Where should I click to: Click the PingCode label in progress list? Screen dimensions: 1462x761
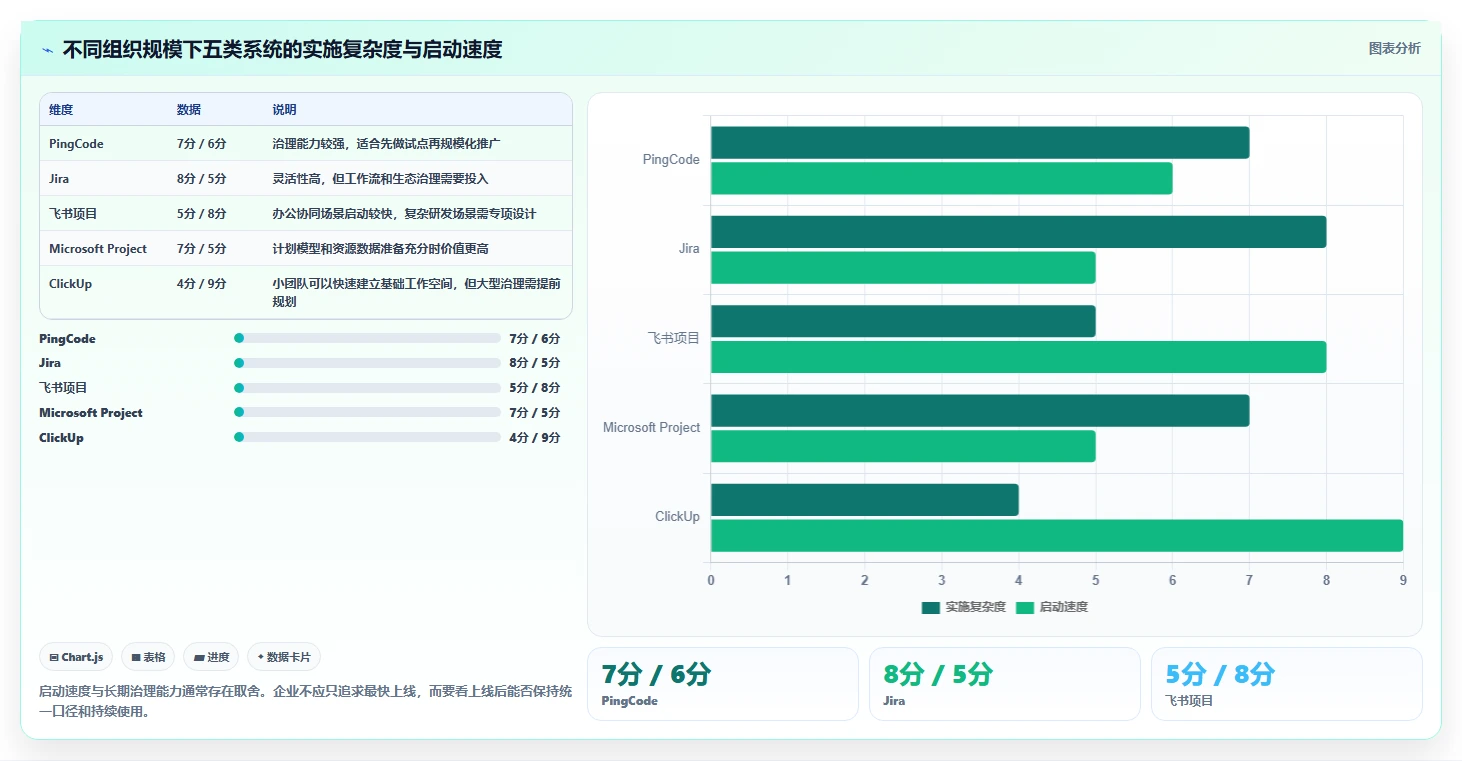point(68,338)
